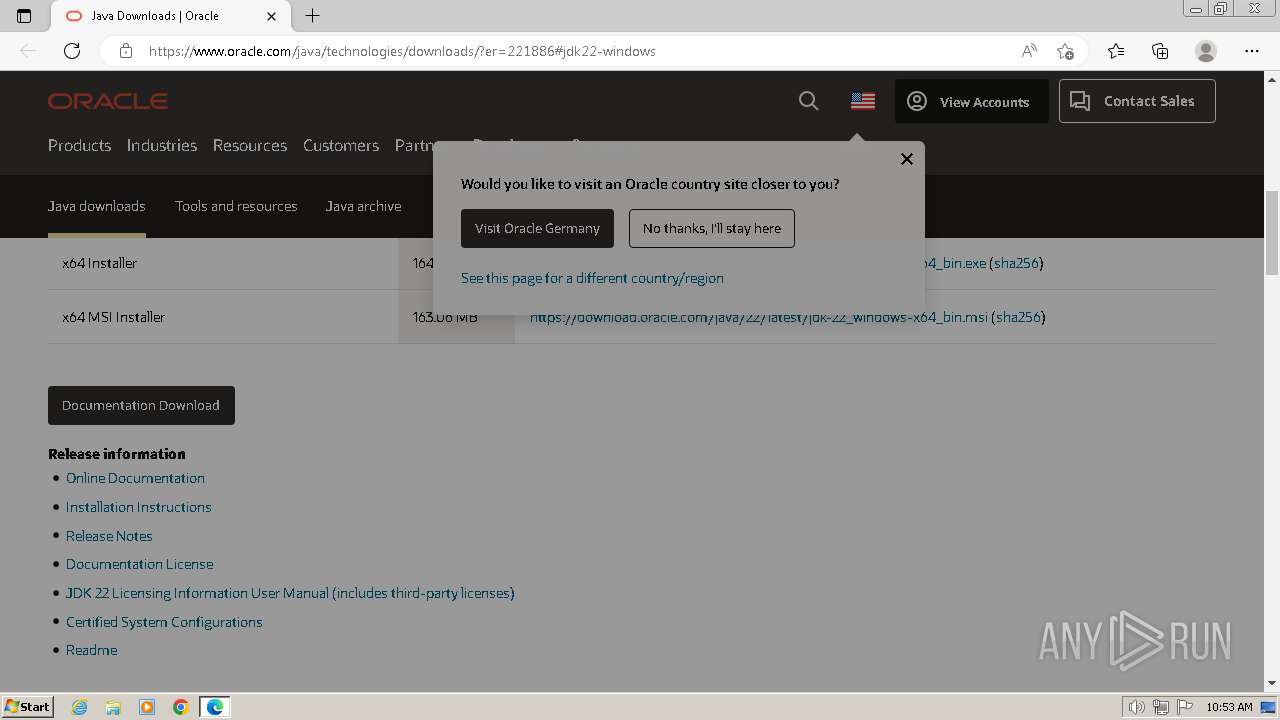Image resolution: width=1280 pixels, height=720 pixels.
Task: Open the site search magnifier icon
Action: point(809,101)
